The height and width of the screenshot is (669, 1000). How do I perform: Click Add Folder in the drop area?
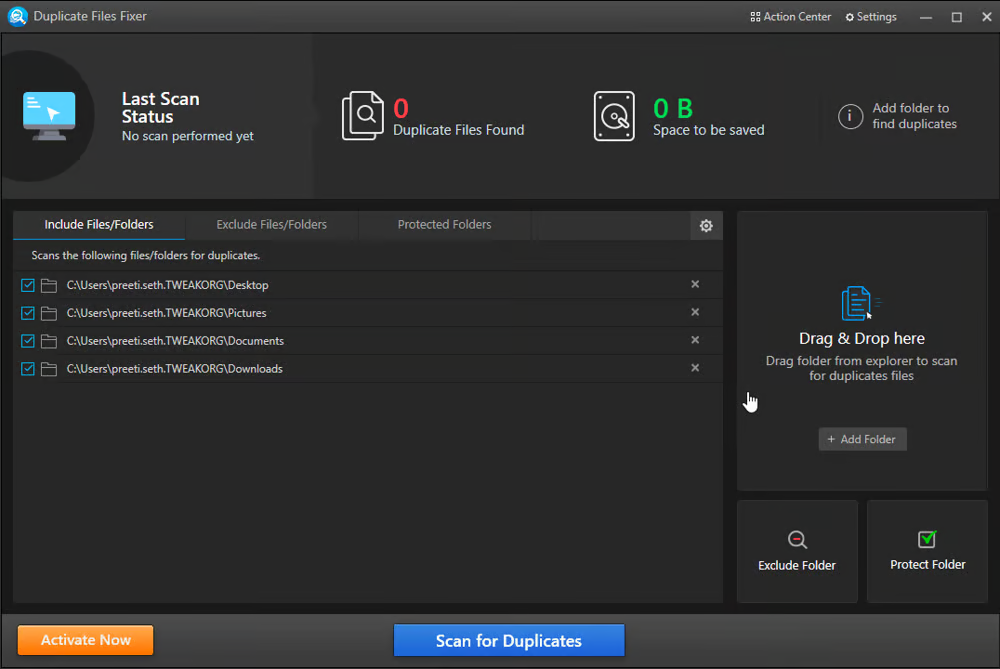tap(862, 439)
